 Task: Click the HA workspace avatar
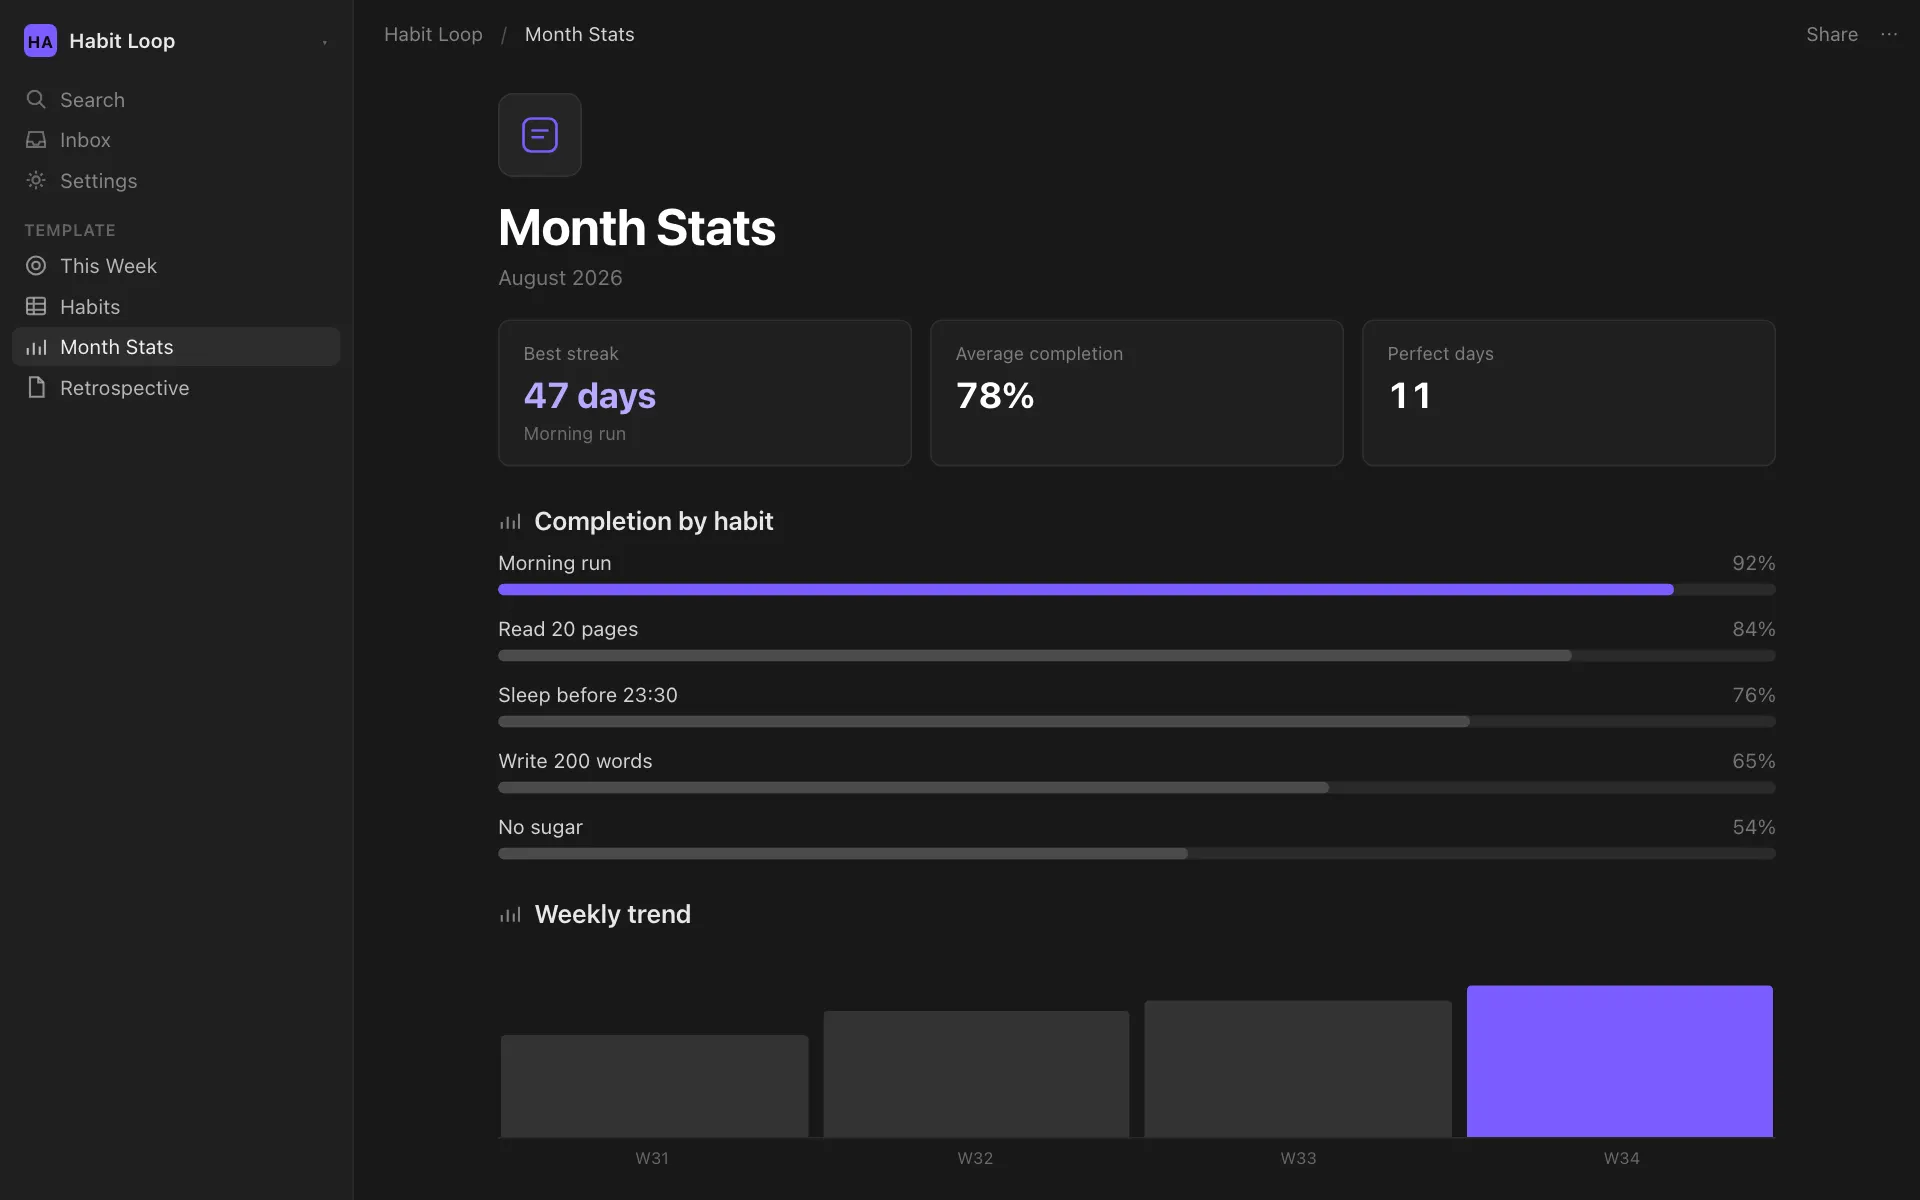click(x=40, y=41)
